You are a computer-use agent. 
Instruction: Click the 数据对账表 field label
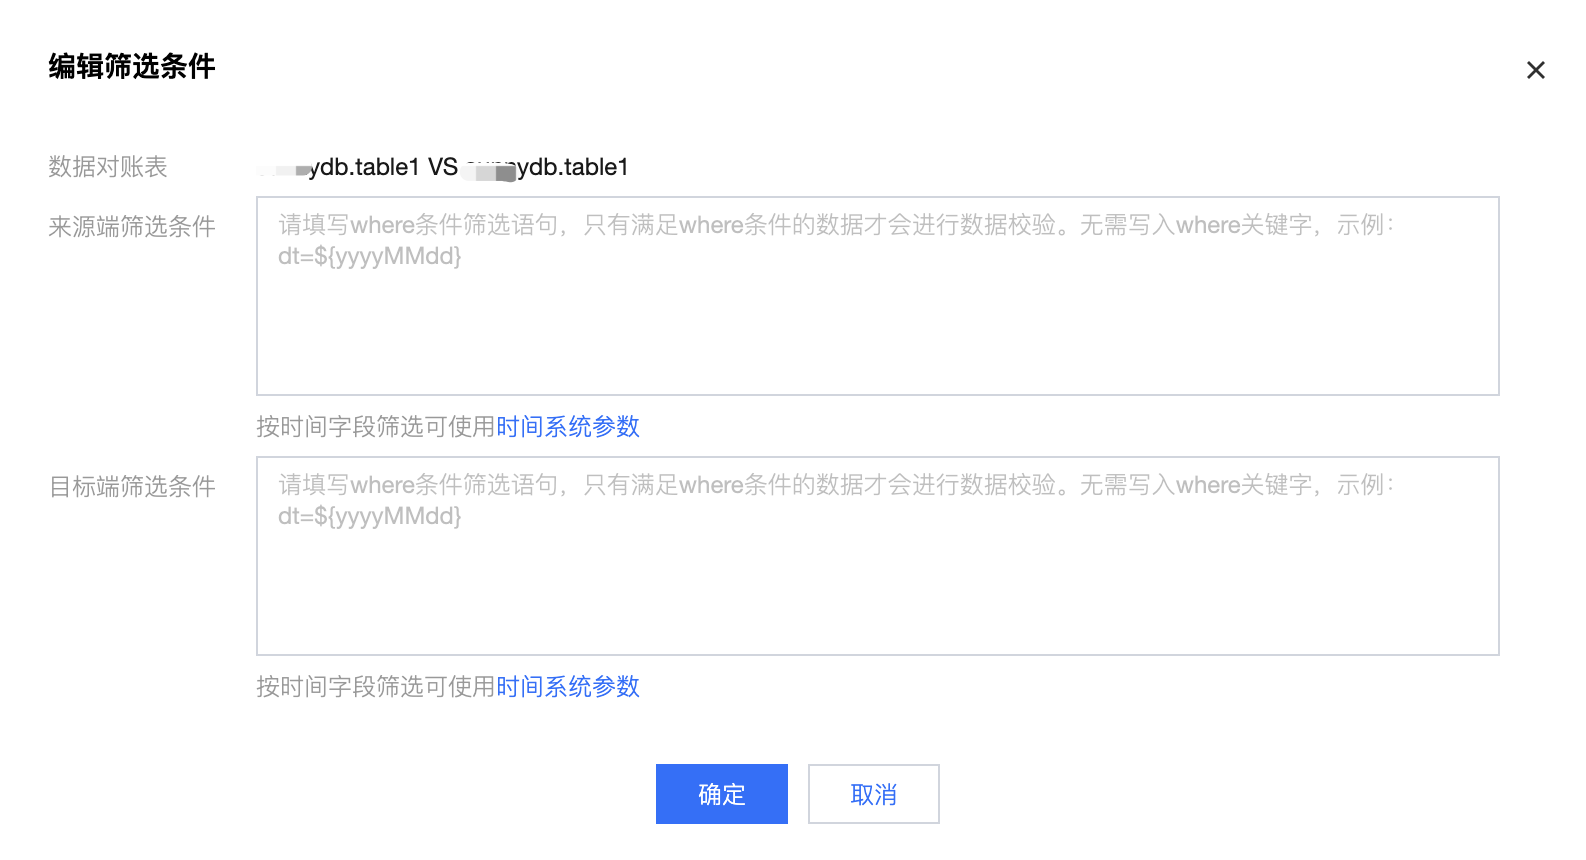click(108, 167)
